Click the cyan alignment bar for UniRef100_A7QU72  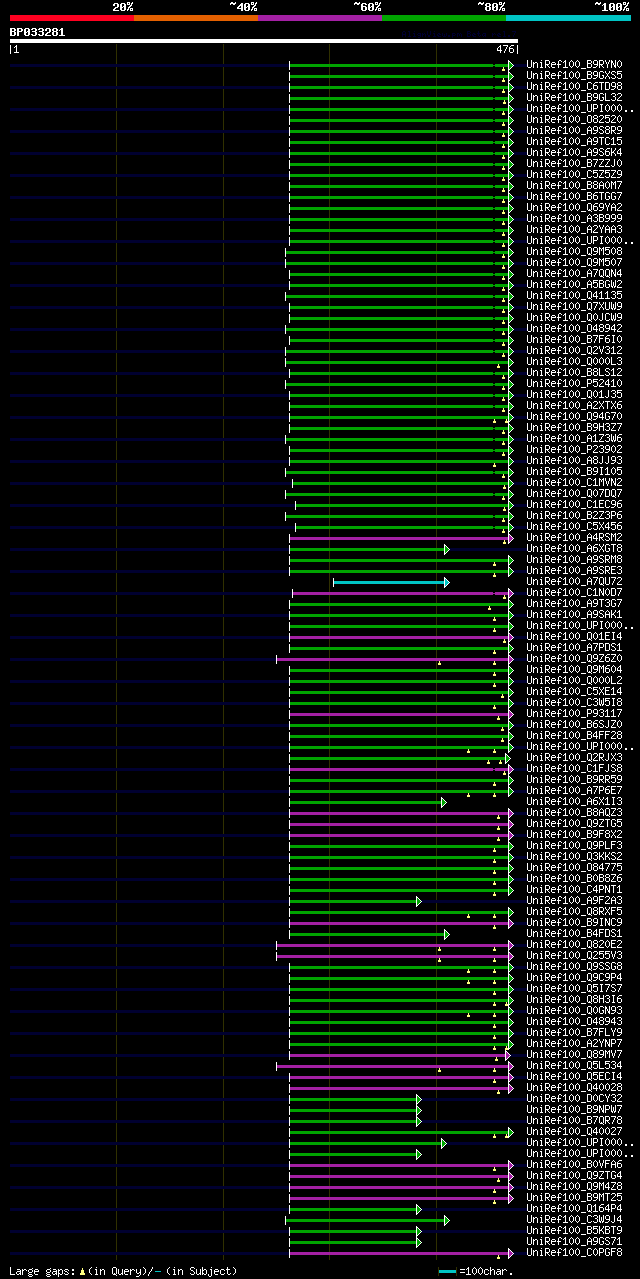(391, 582)
